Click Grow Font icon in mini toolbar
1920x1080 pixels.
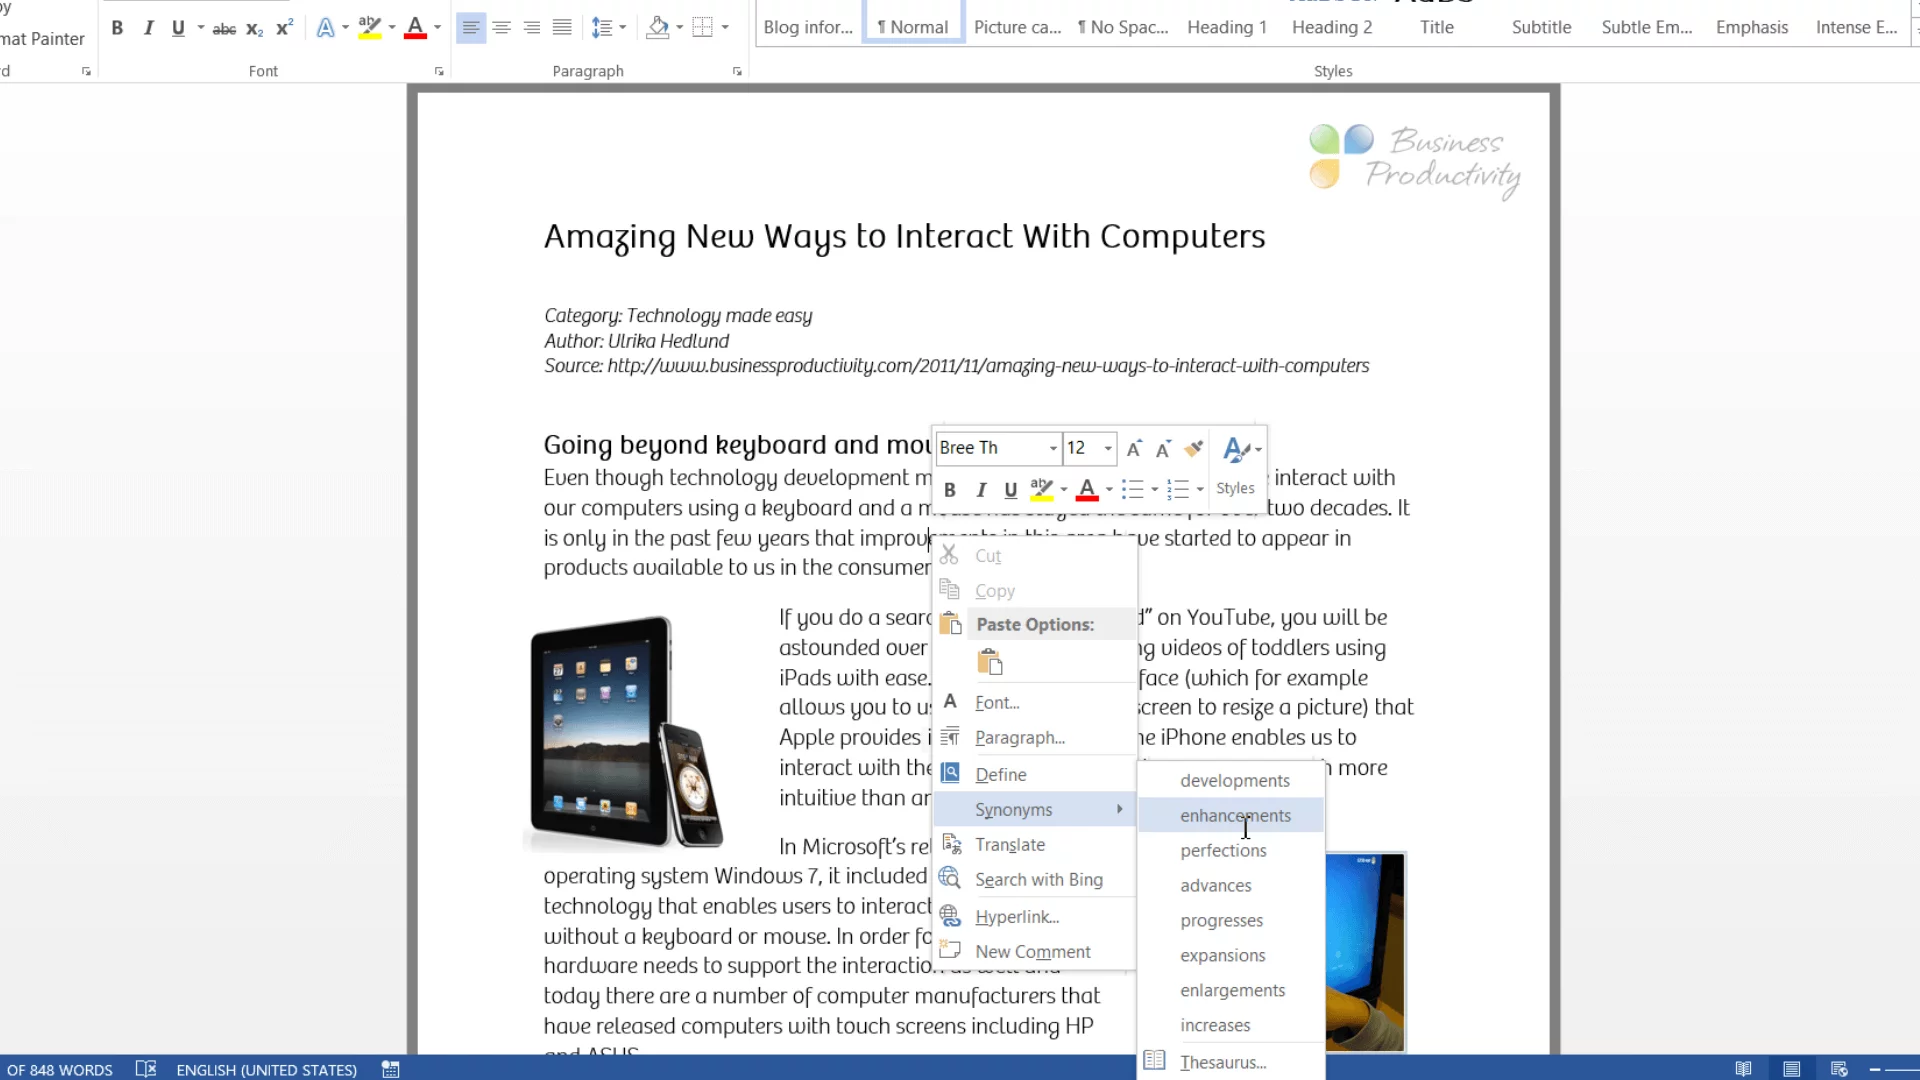point(1133,449)
